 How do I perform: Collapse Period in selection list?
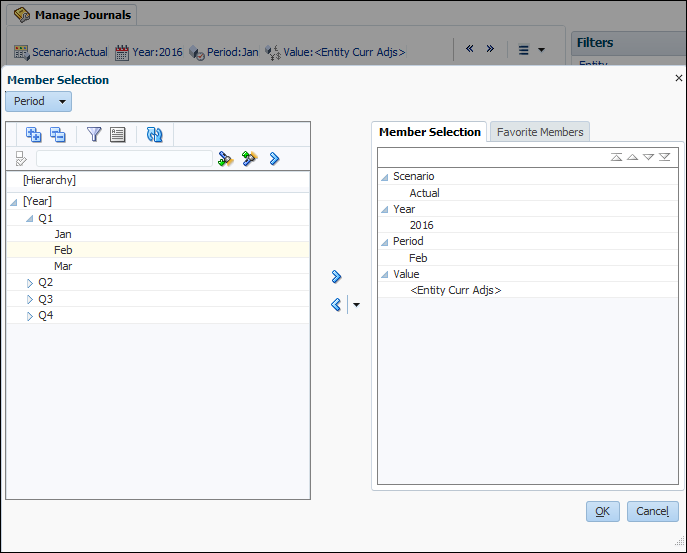384,242
